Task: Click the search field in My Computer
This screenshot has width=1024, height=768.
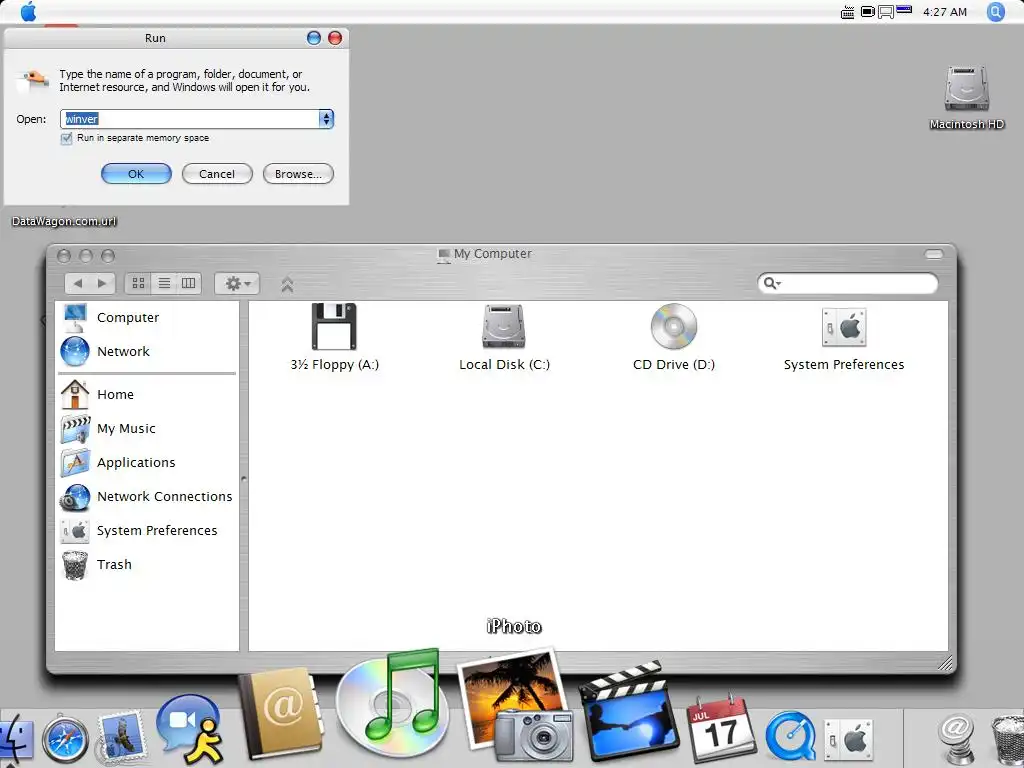Action: pyautogui.click(x=848, y=283)
